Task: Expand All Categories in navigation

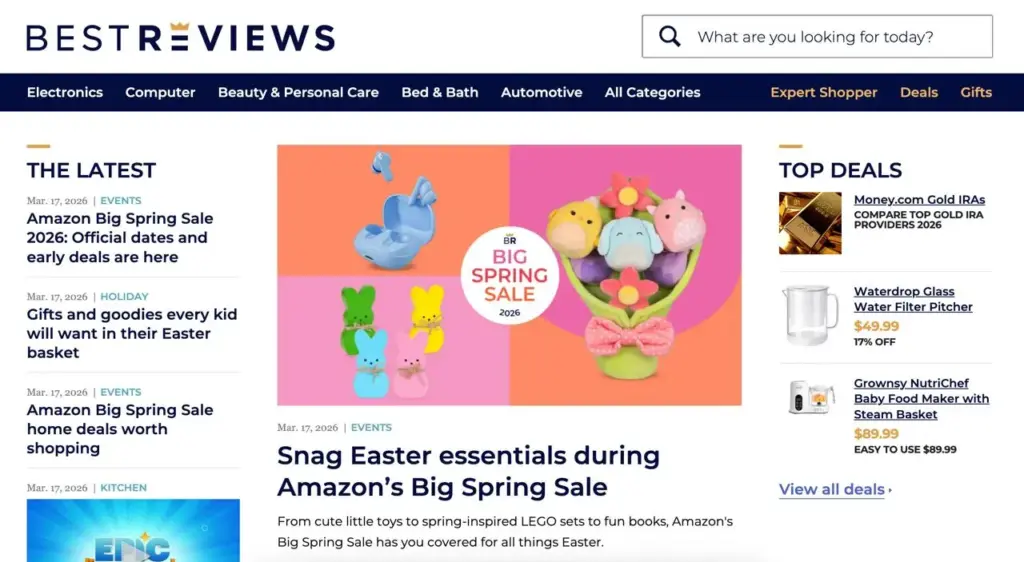Action: 652,92
